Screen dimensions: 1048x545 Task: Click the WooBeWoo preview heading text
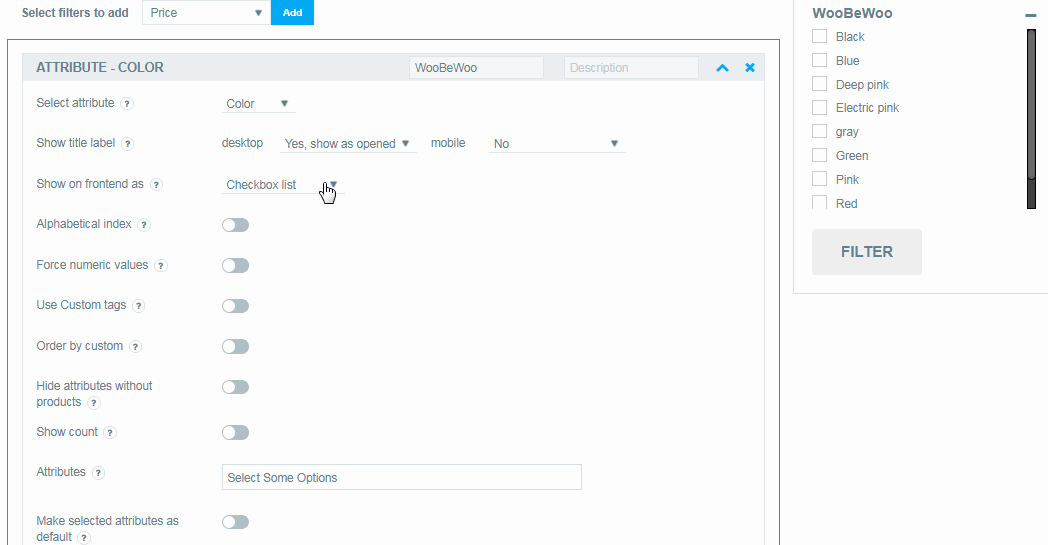click(852, 13)
